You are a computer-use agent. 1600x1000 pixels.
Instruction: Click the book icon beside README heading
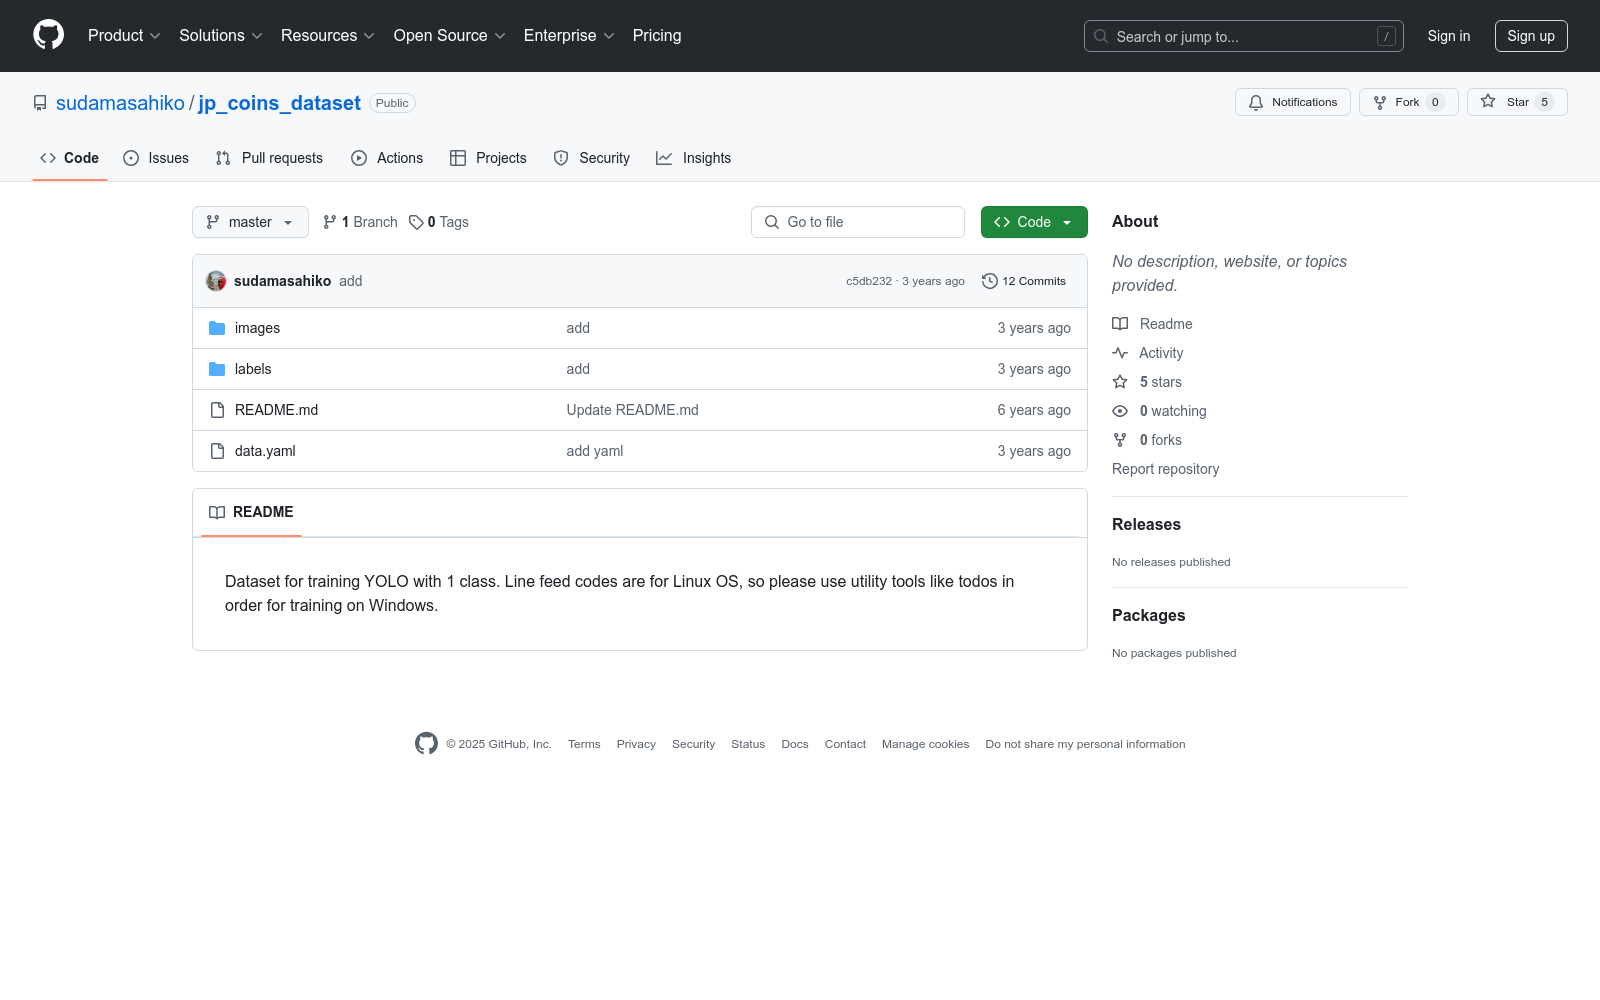tap(217, 512)
